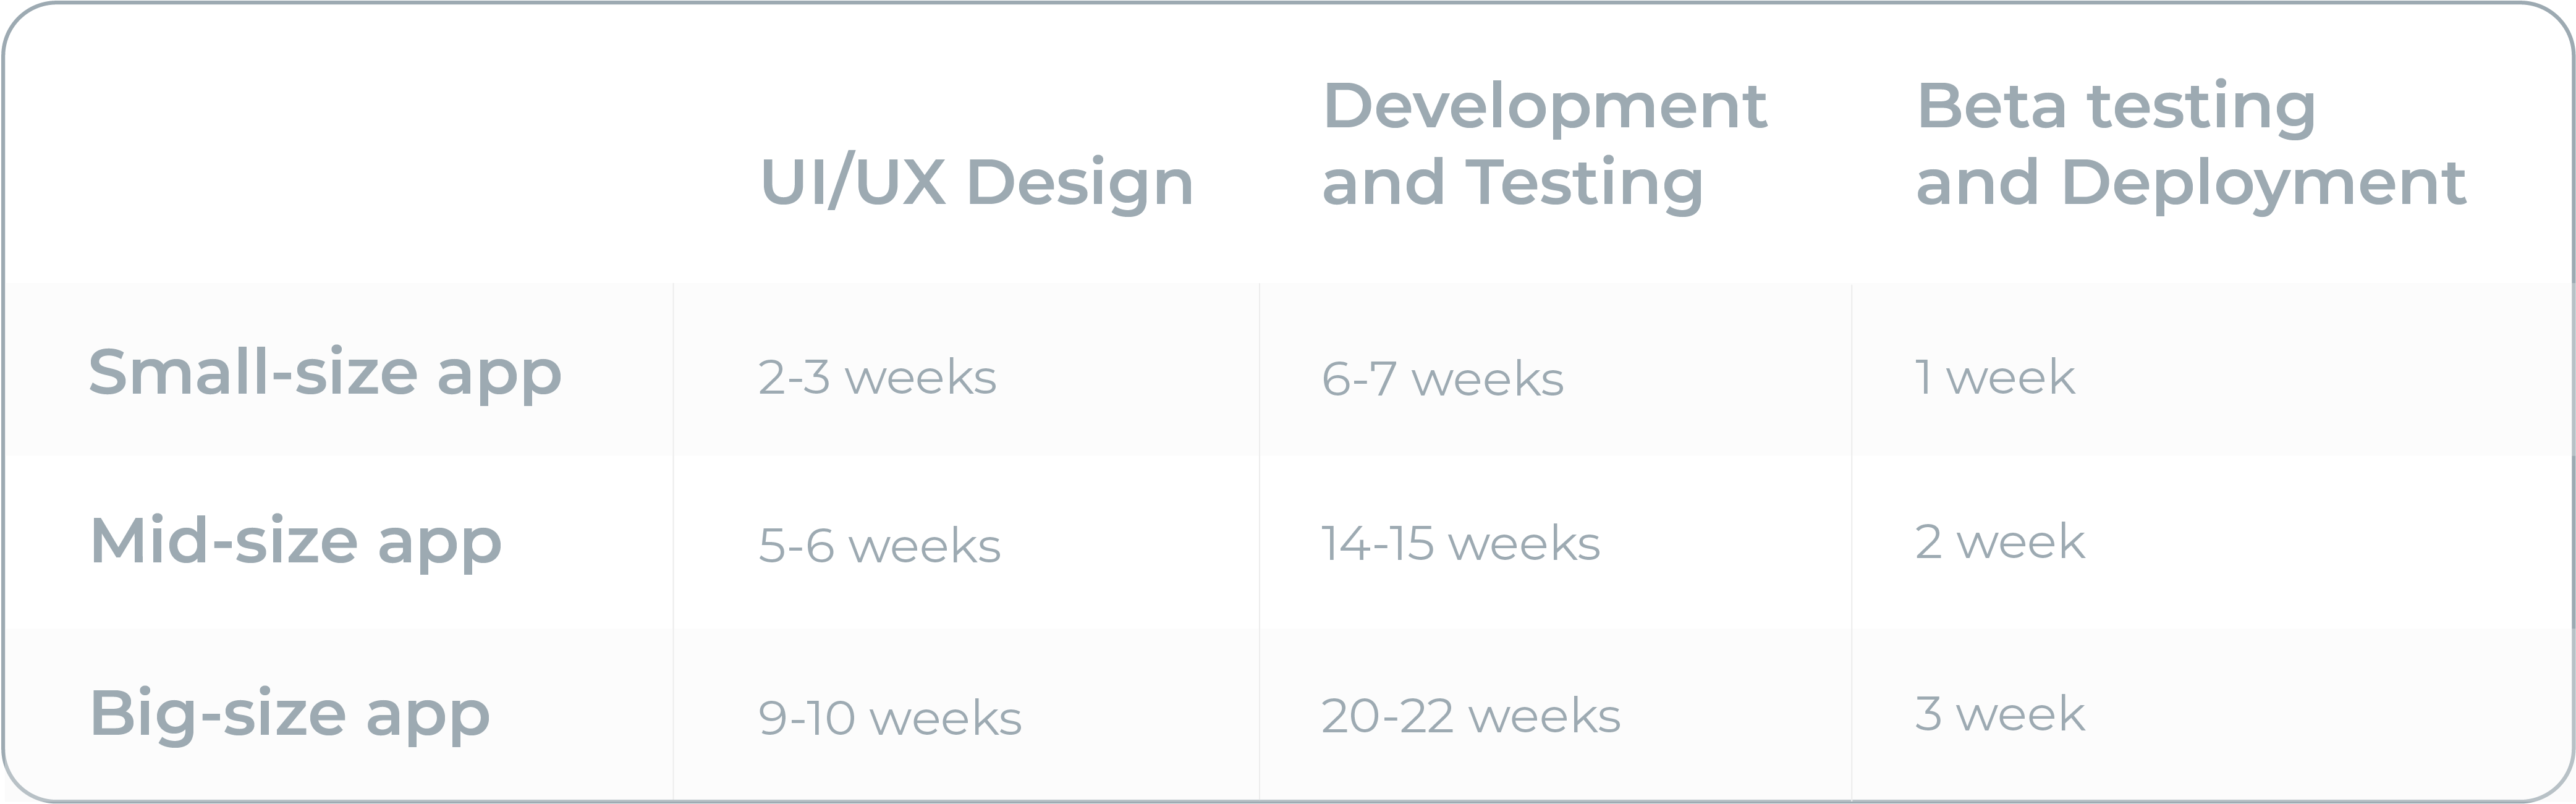The image size is (2576, 804).
Task: Click the 20-22 weeks cell
Action: pos(1470,716)
